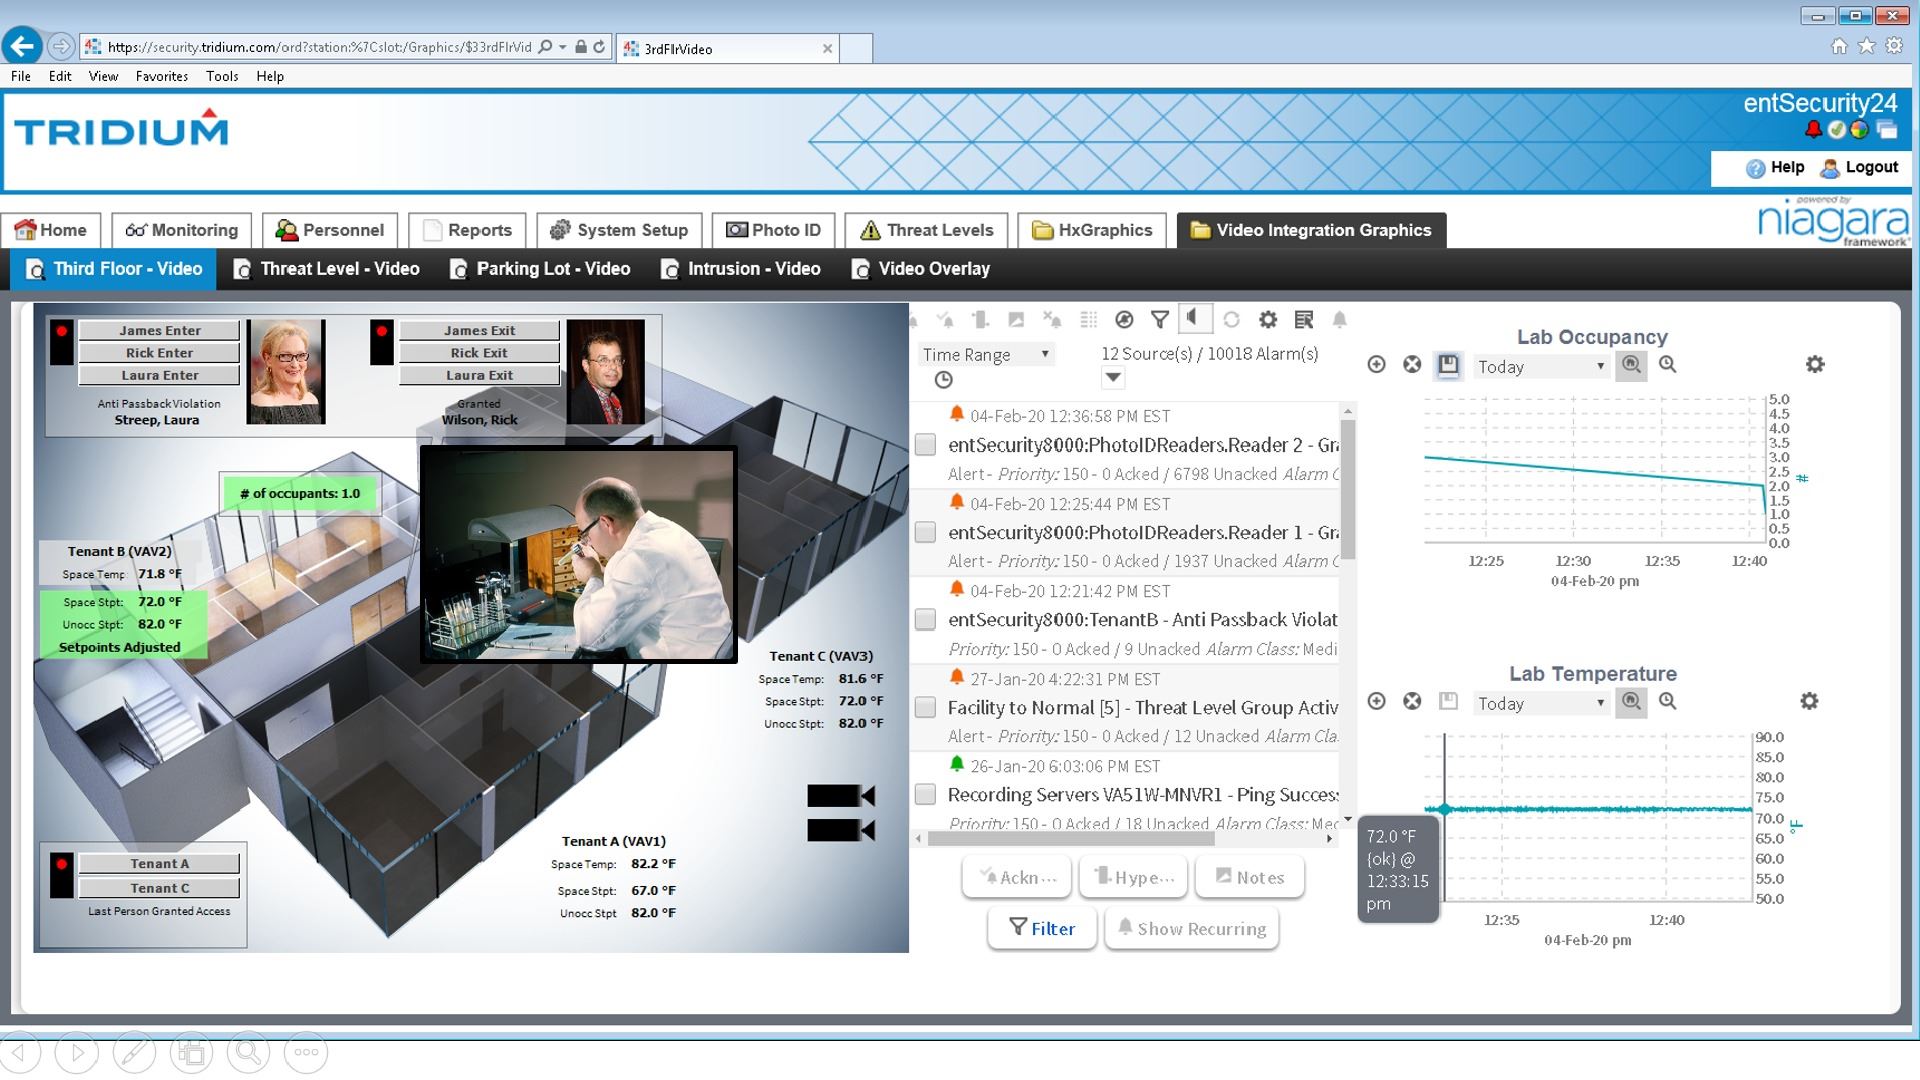
Task: Open the browser Tools menu
Action: coord(222,76)
